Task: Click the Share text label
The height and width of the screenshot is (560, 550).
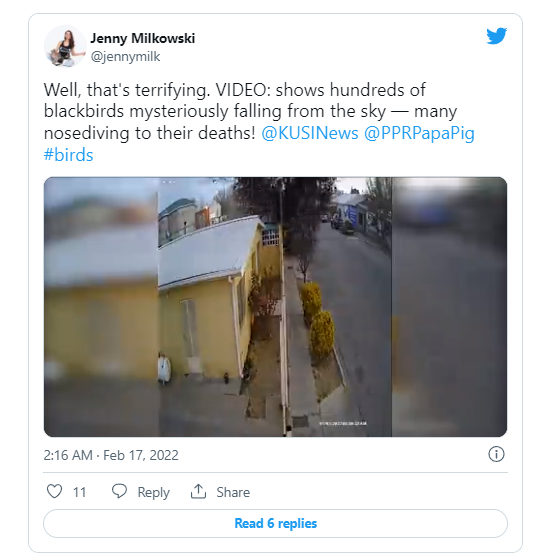Action: tap(233, 492)
